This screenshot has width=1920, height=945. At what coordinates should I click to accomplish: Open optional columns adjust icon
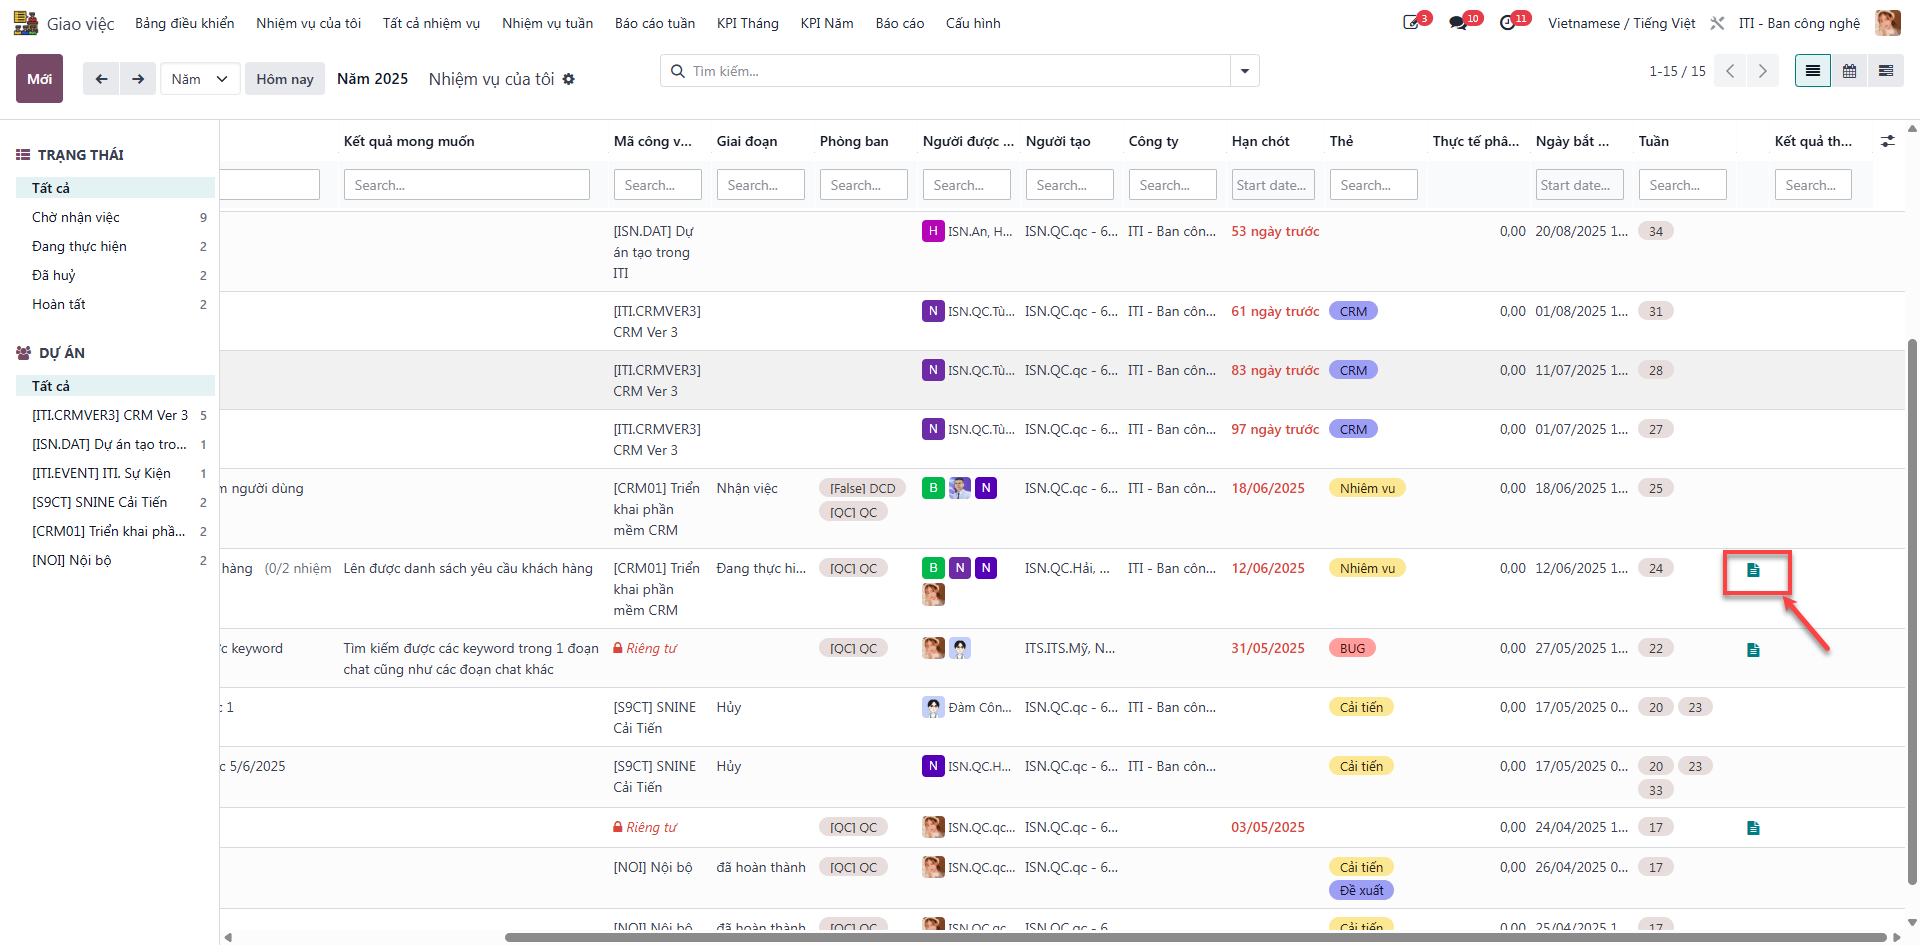click(x=1888, y=141)
